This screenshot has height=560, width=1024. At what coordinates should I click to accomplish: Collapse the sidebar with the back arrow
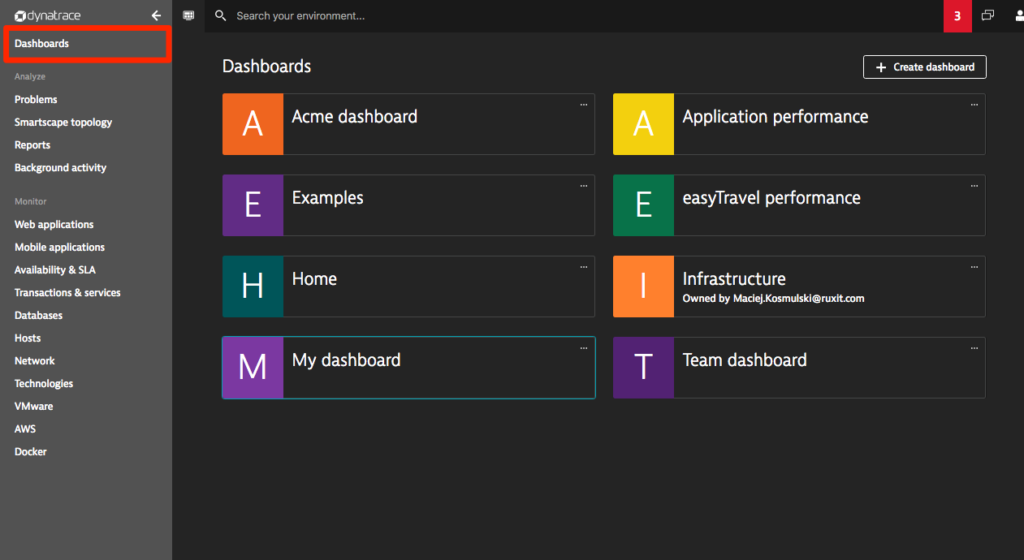[156, 16]
